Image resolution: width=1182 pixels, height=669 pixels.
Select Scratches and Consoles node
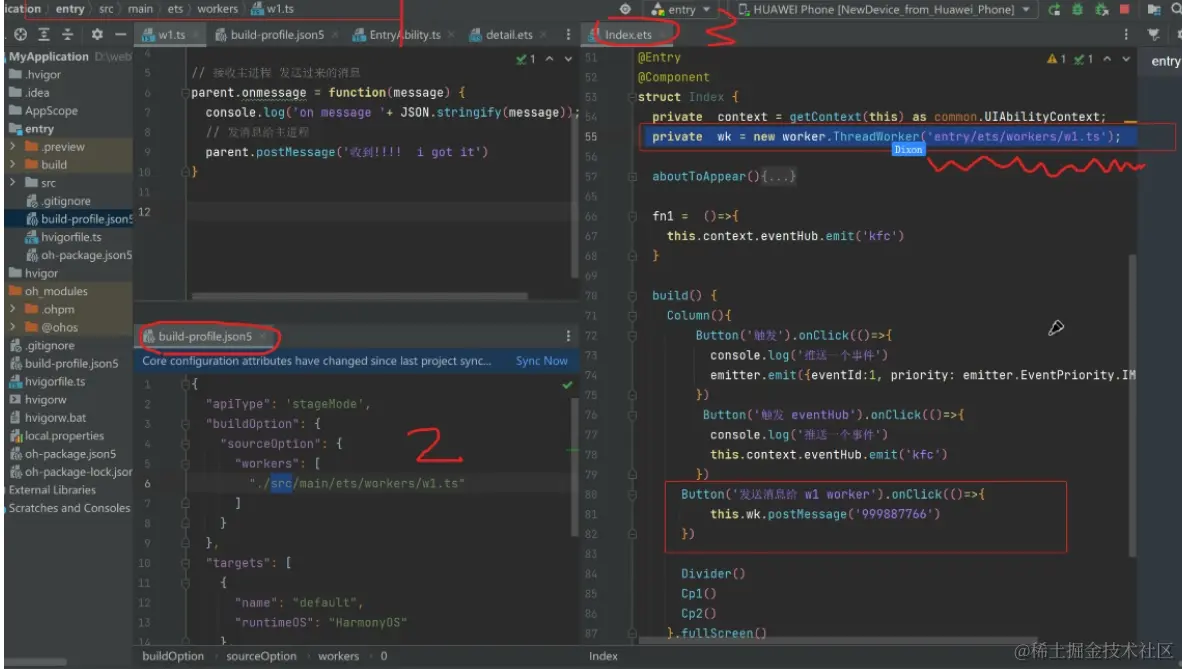69,508
